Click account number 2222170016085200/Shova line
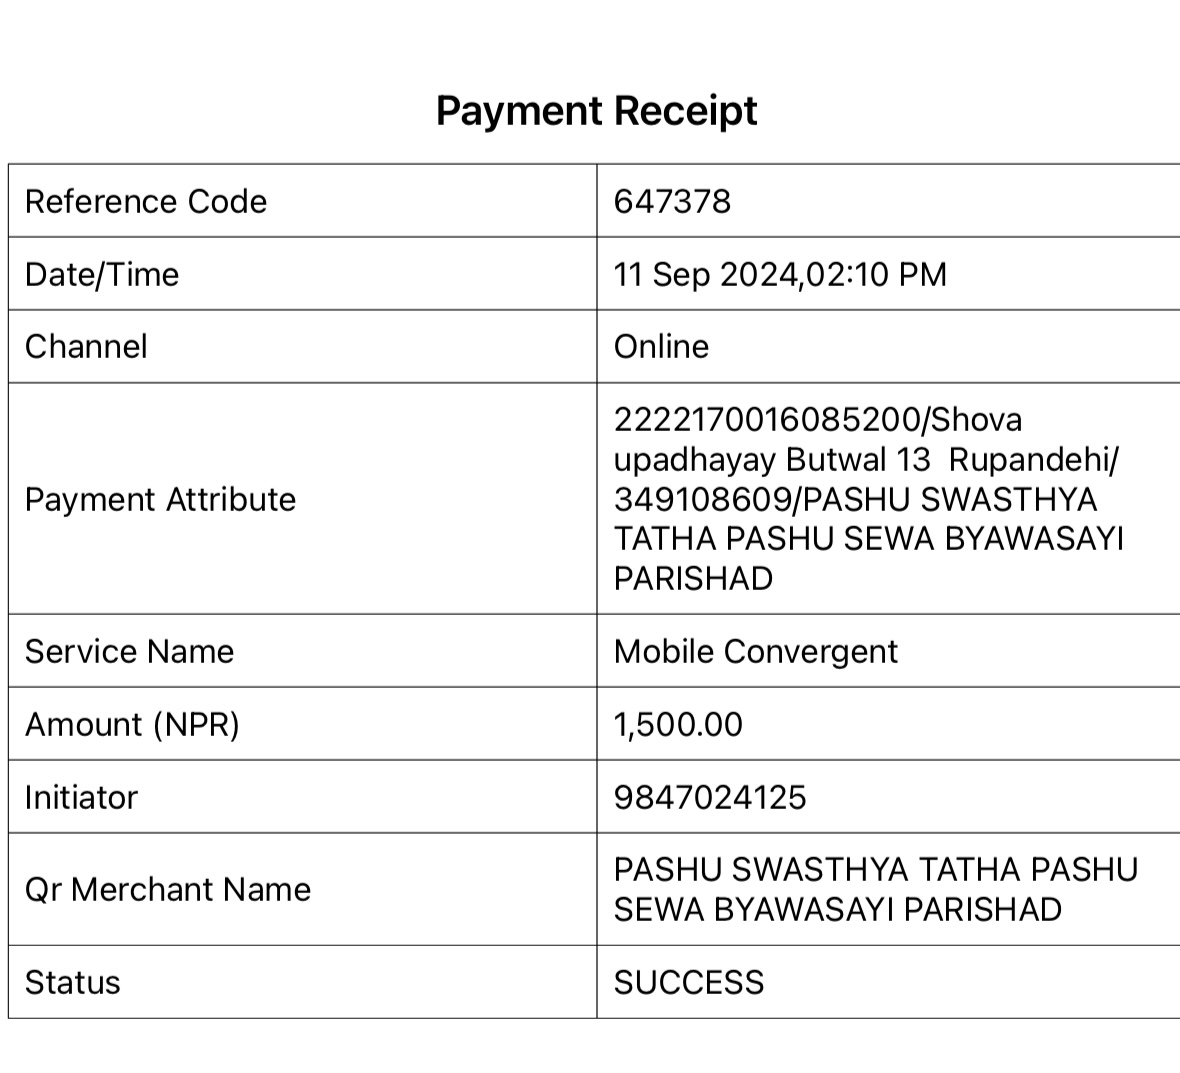This screenshot has height=1073, width=1180. pos(818,420)
